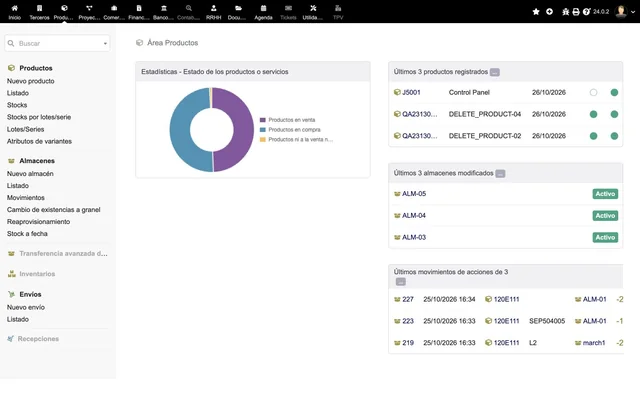
Task: Open Reaprovisionamiento menu entry
Action: coord(38,222)
